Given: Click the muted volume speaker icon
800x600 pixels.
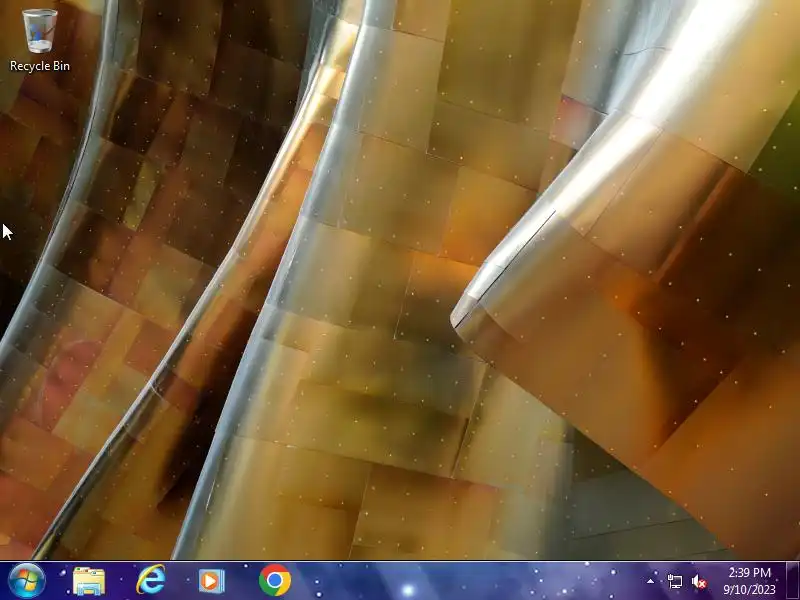Looking at the screenshot, I should click(x=699, y=581).
